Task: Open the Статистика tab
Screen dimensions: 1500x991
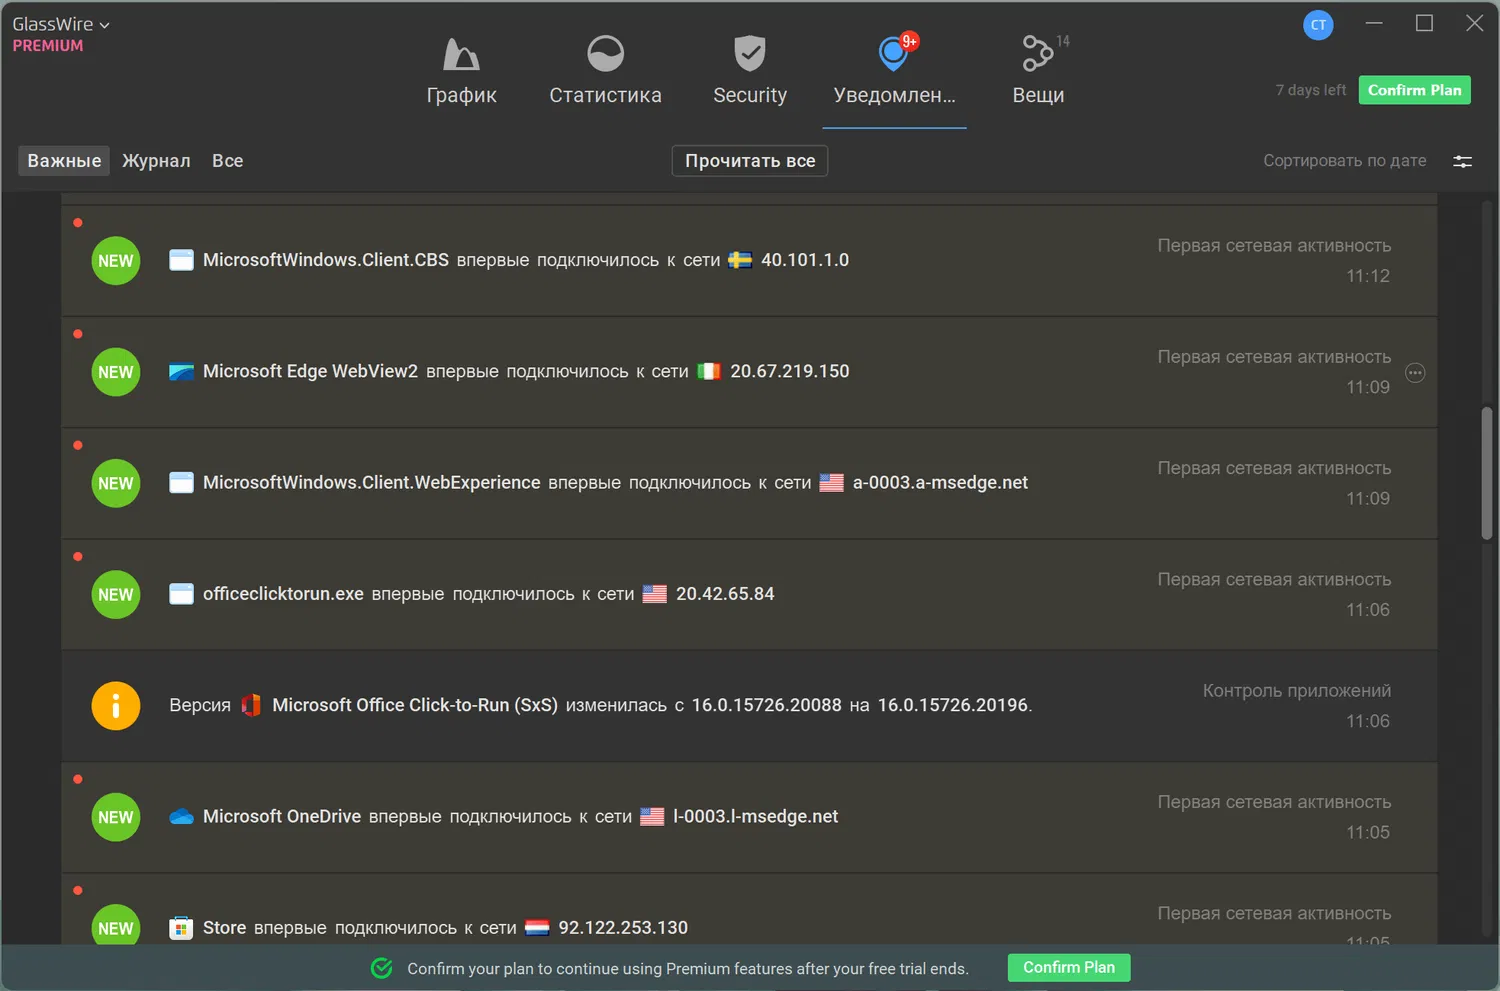Action: (x=605, y=71)
